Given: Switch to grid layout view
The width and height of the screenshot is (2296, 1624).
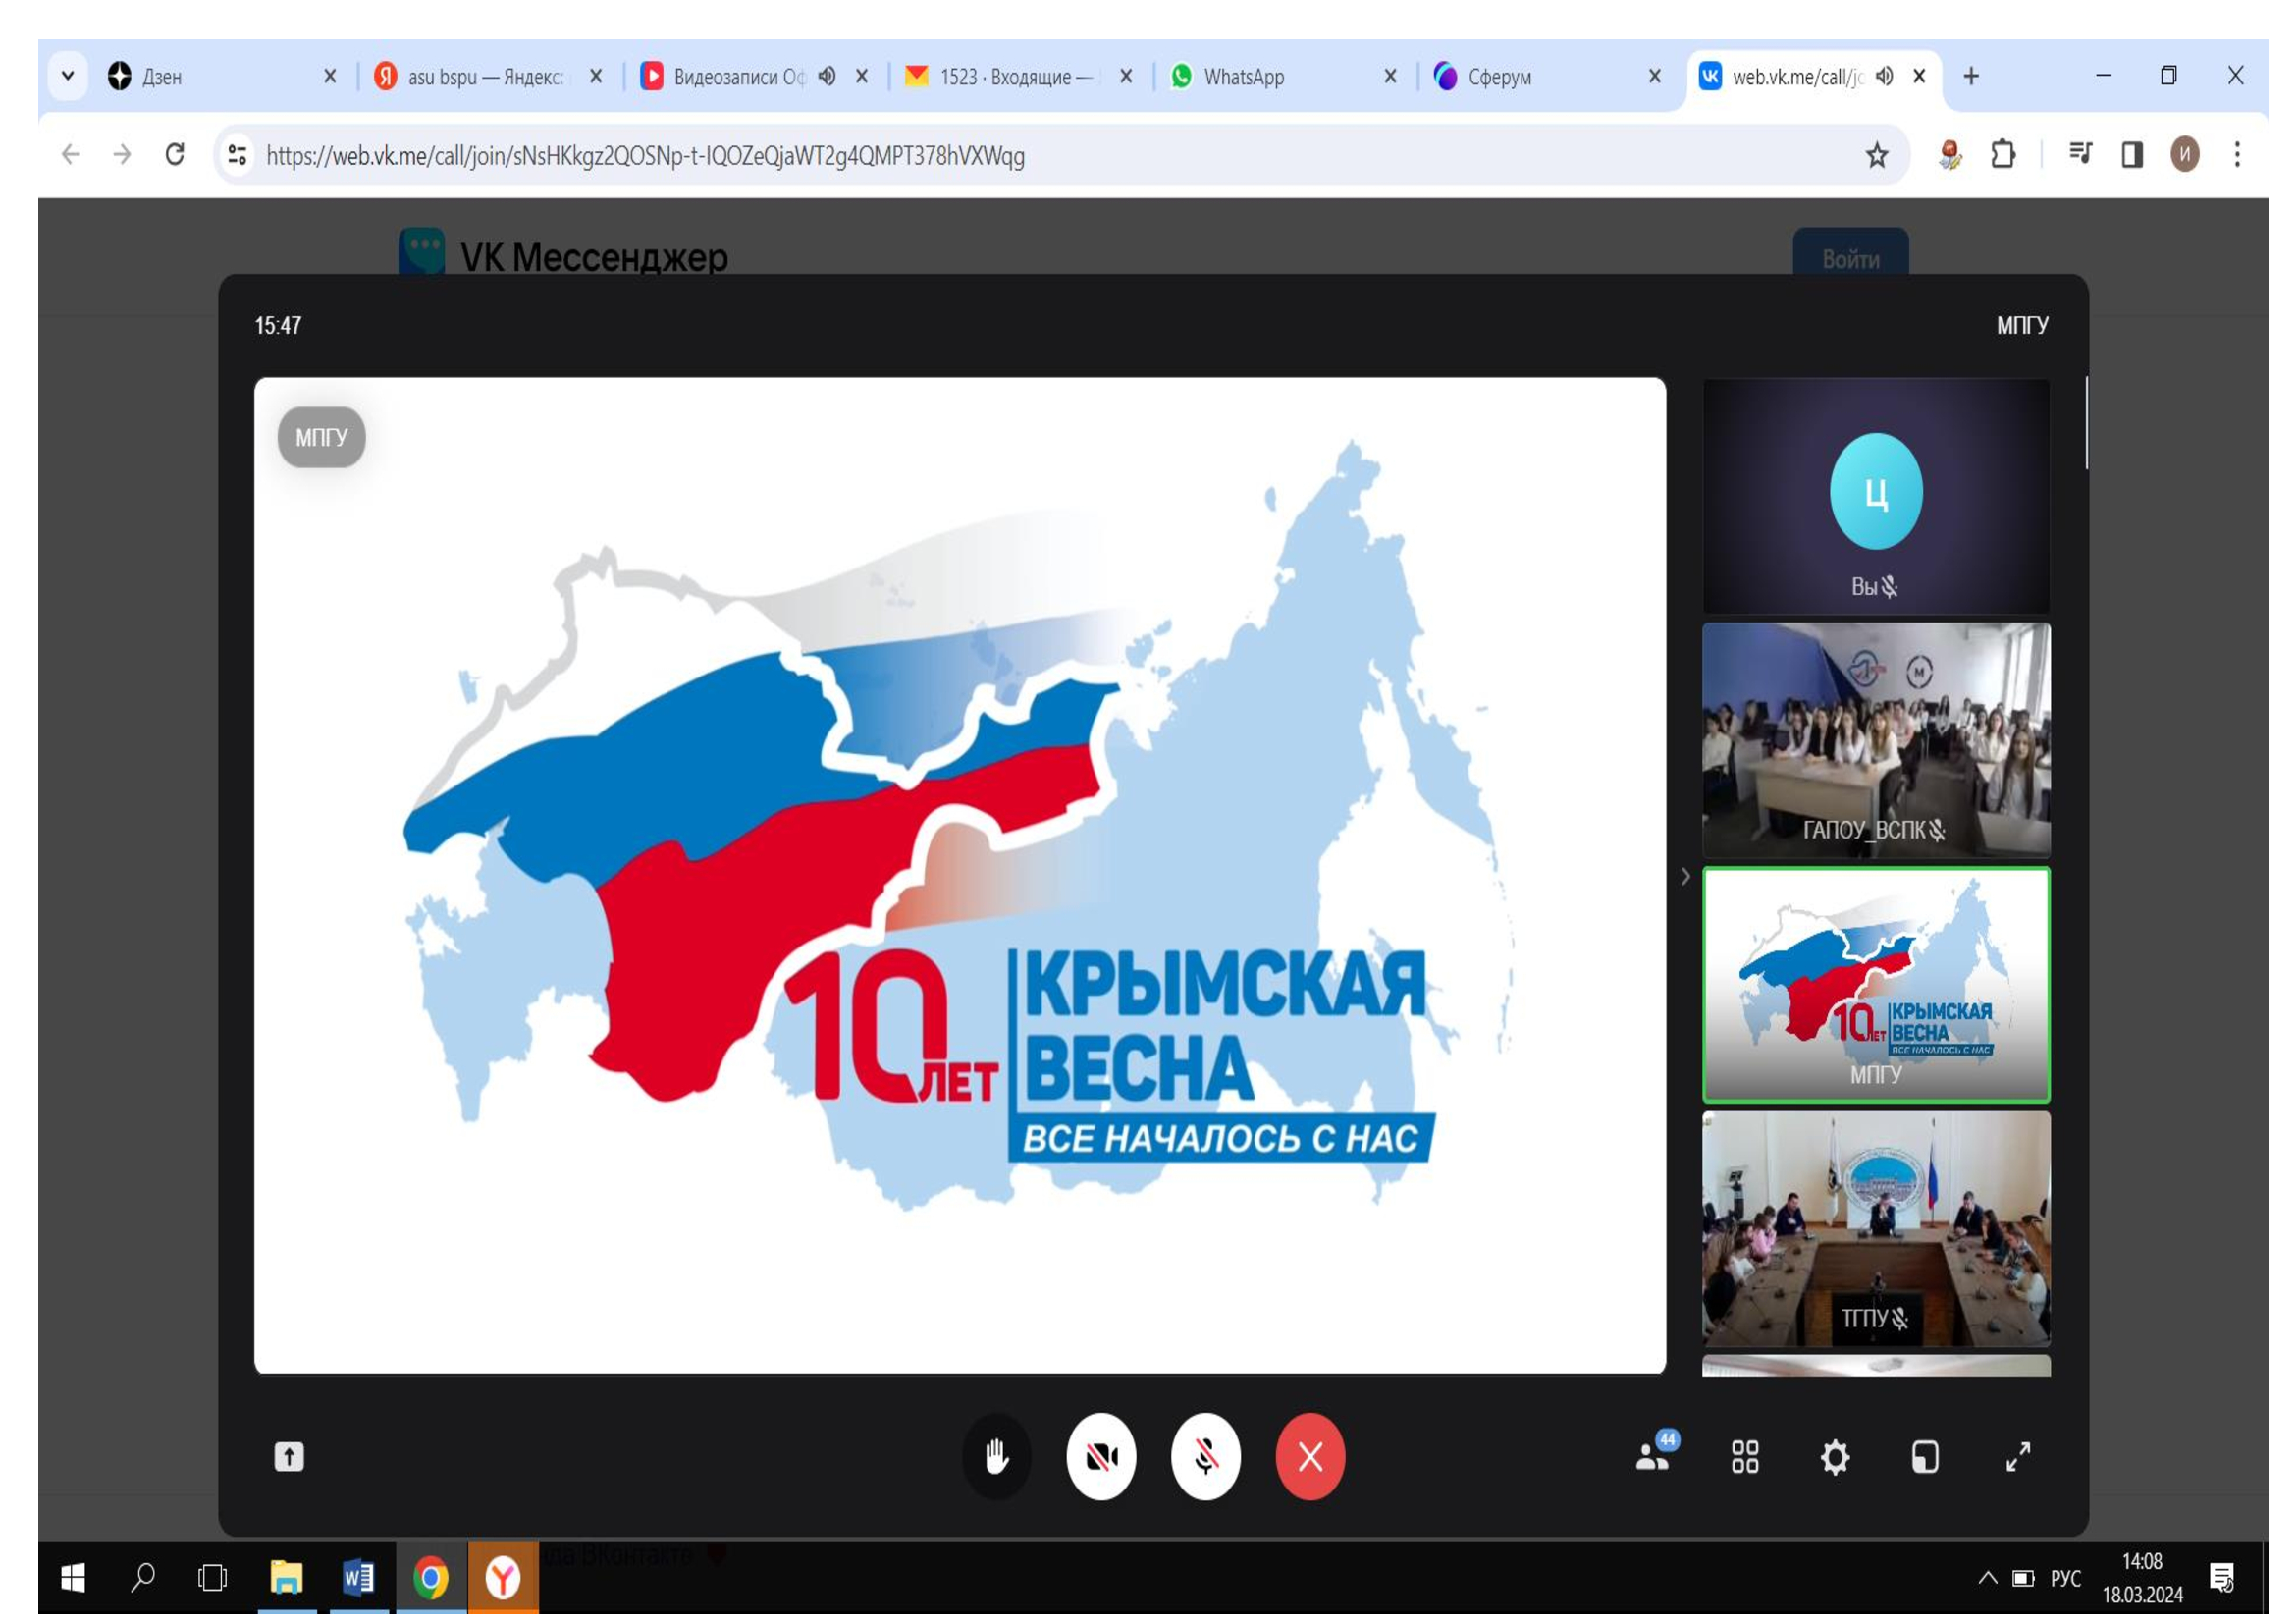Looking at the screenshot, I should 1745,1457.
